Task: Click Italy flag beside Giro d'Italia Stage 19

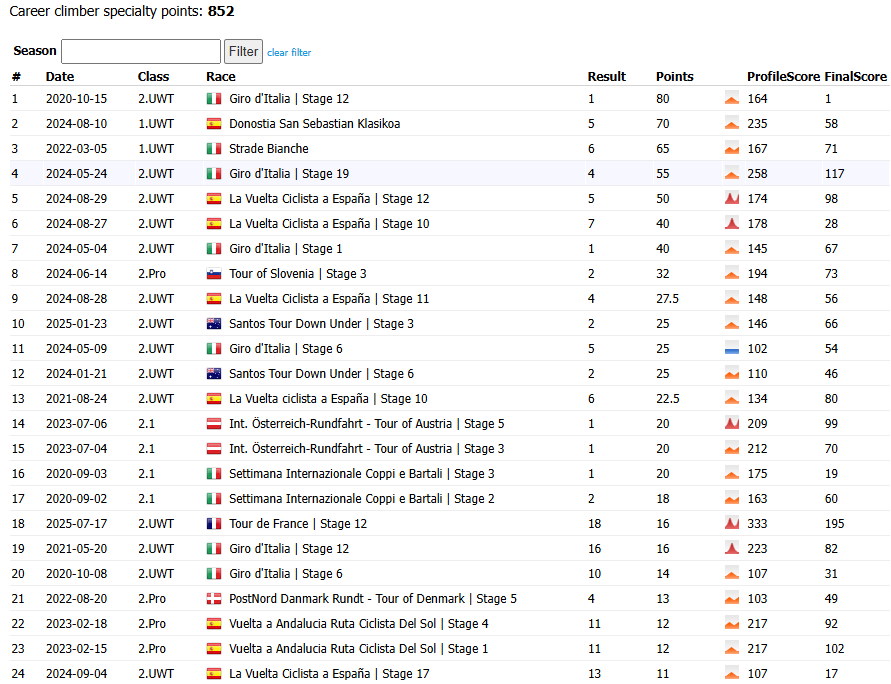Action: click(214, 174)
